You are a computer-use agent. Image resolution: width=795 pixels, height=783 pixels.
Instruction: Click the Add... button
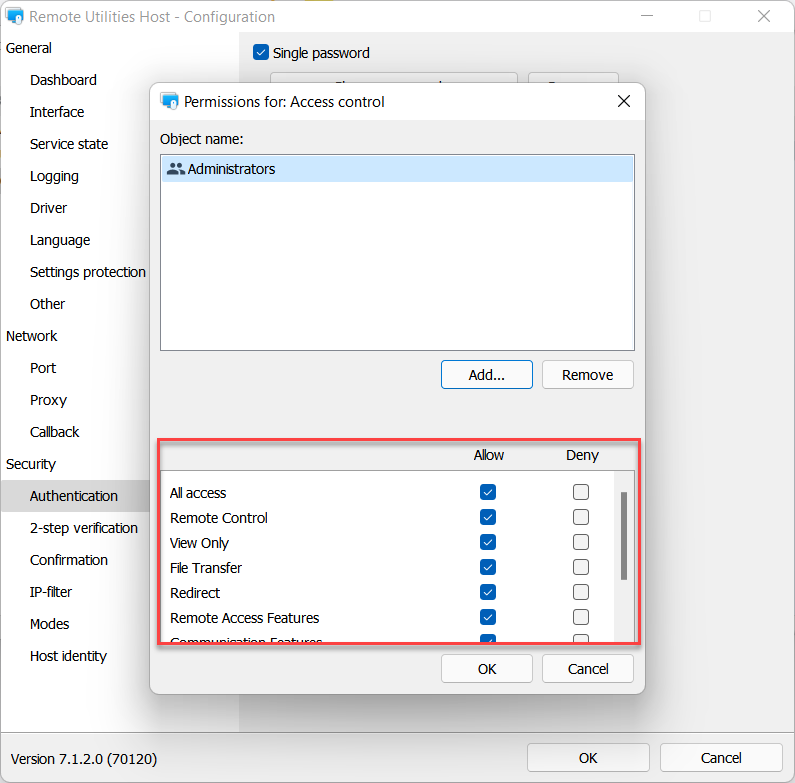tap(486, 375)
